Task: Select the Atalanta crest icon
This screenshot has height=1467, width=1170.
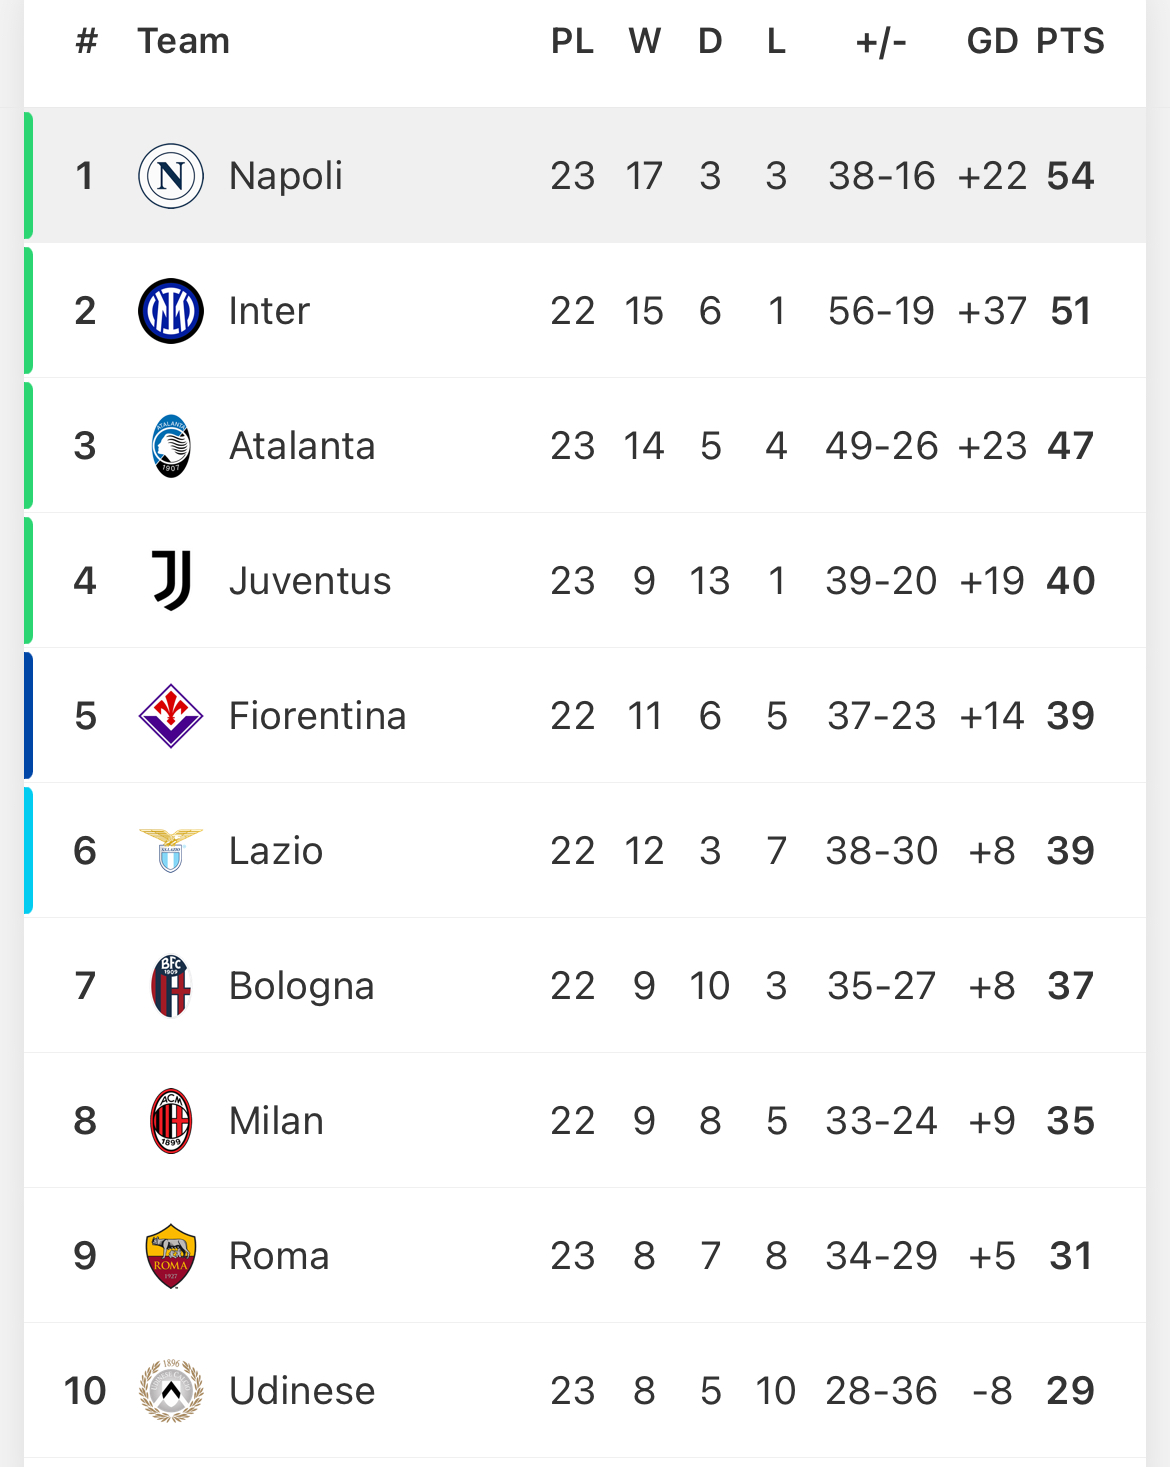Action: (x=171, y=446)
